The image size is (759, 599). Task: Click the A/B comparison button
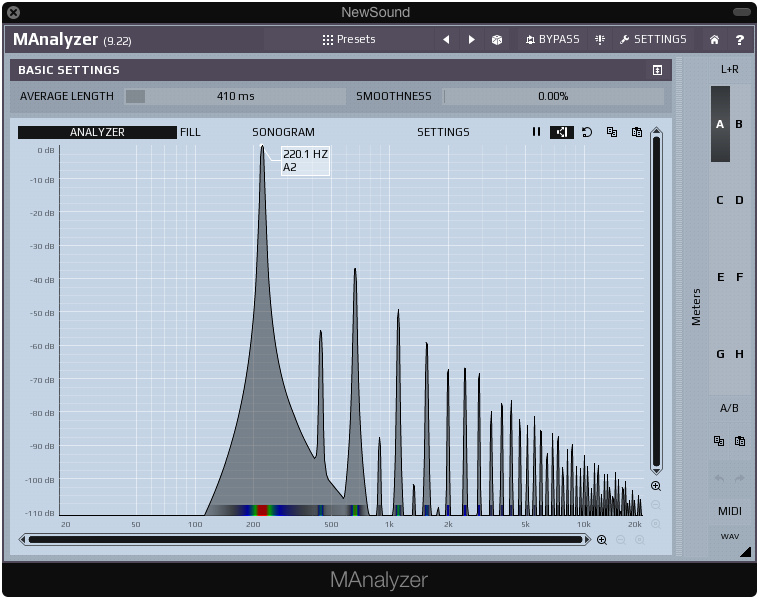(x=729, y=408)
